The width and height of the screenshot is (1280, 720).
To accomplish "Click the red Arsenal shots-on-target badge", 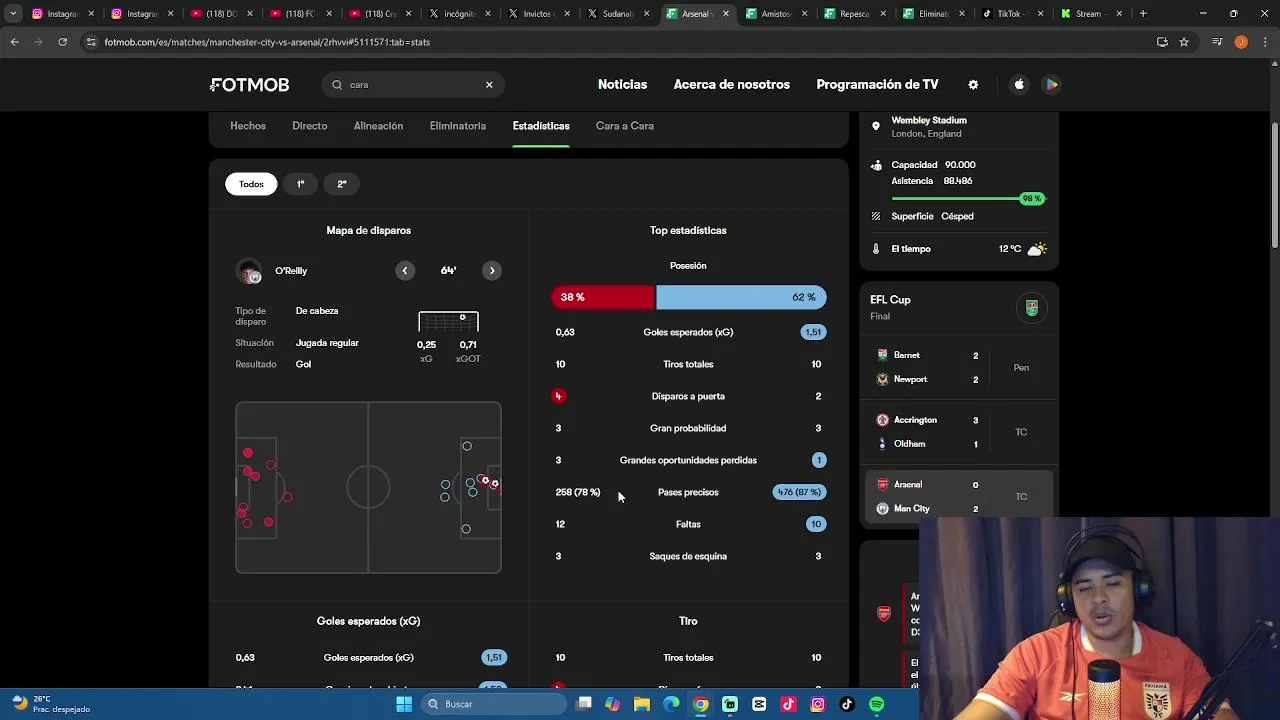I will pos(558,396).
